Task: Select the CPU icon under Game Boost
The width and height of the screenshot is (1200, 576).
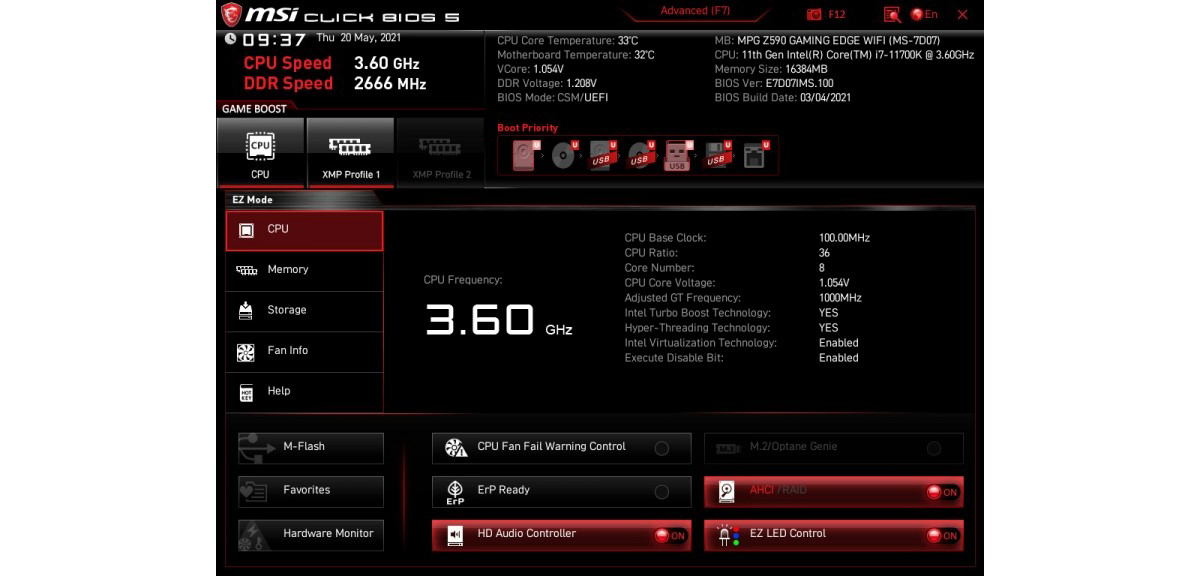Action: 260,150
